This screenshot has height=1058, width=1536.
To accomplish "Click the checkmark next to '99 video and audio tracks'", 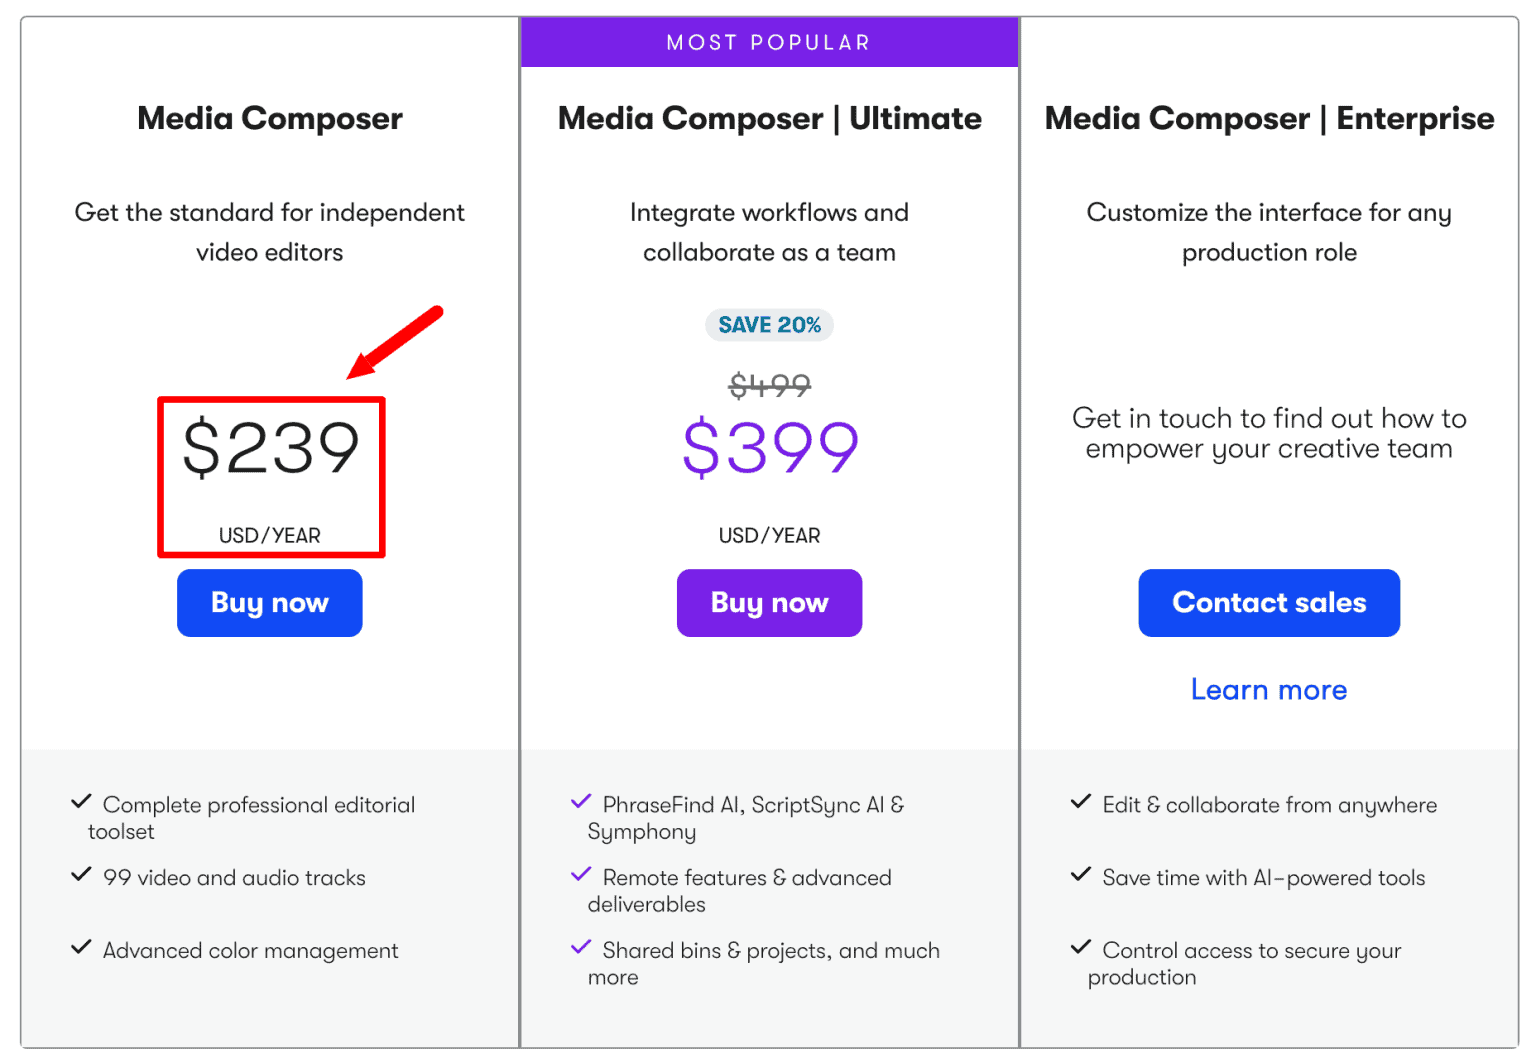I will pos(82,874).
